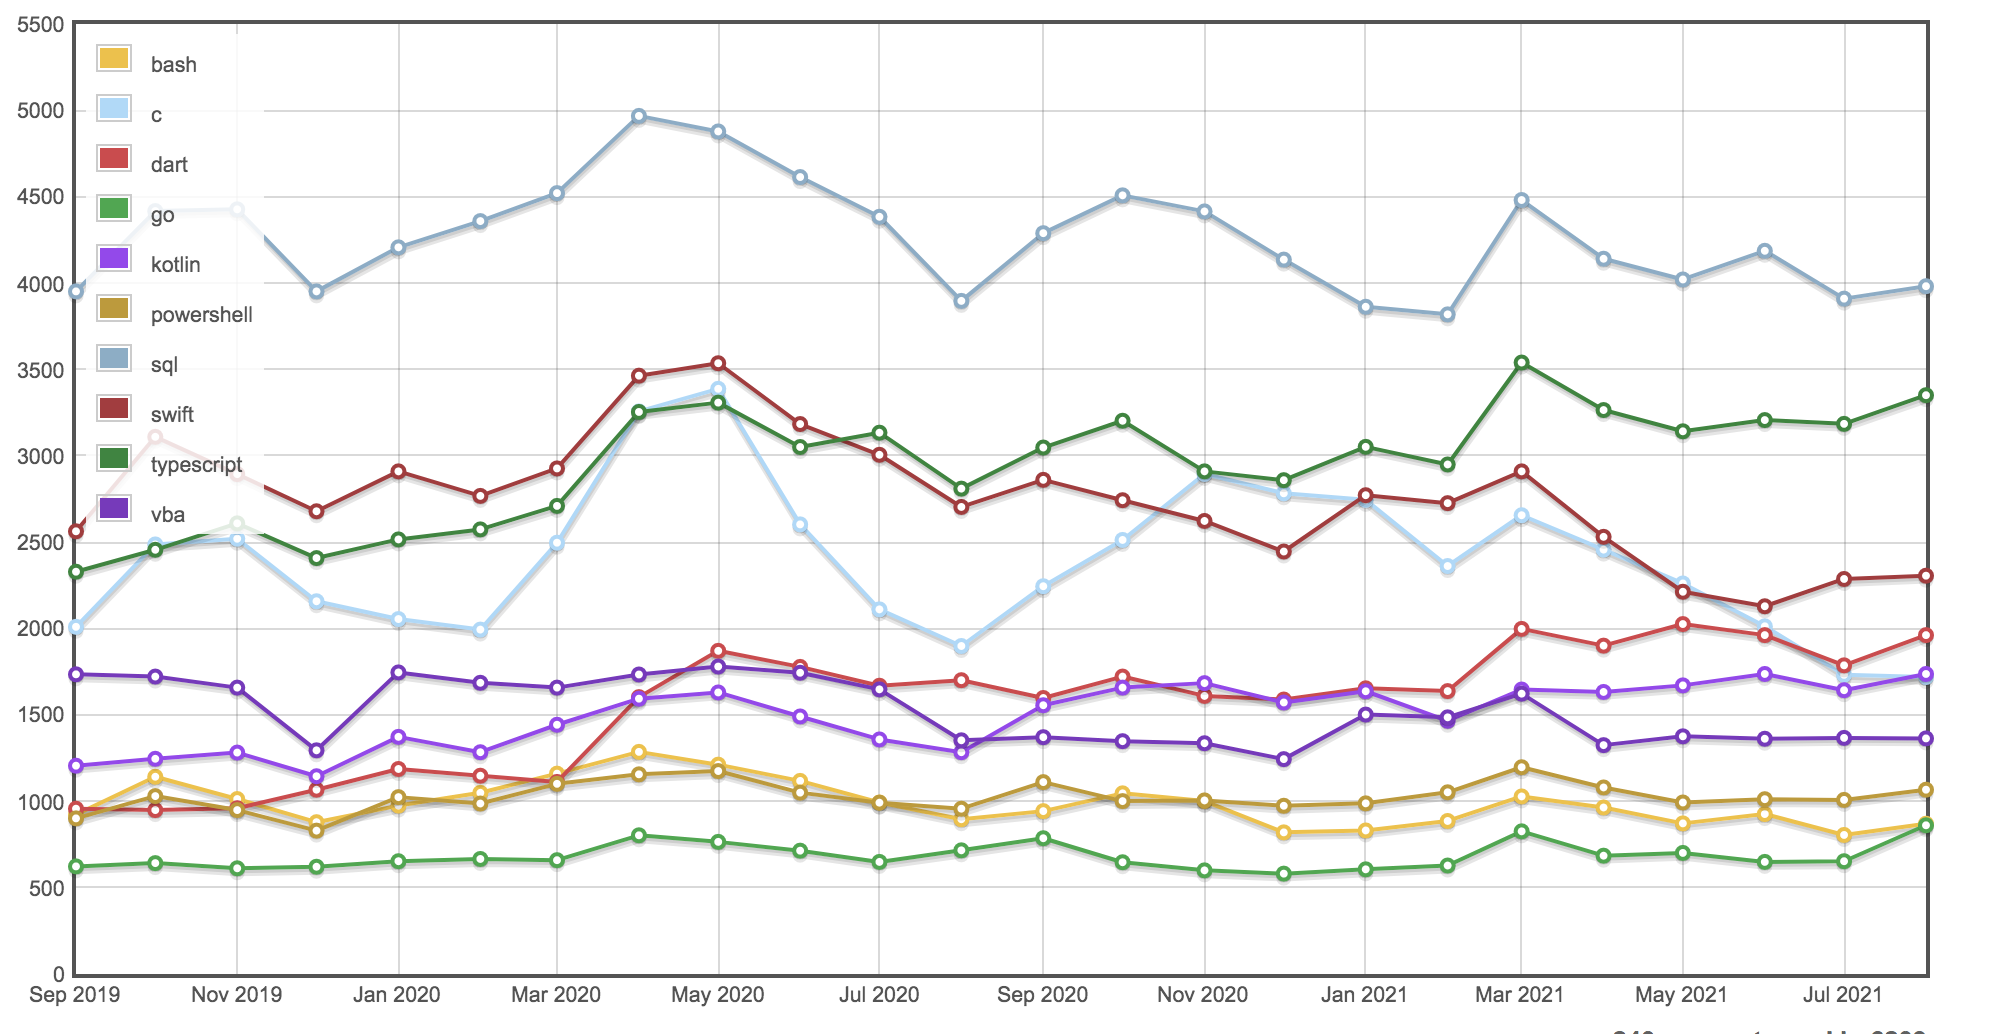Viewport: 1992px width, 1034px height.
Task: Click the '2500' y-axis label
Action: click(x=41, y=543)
